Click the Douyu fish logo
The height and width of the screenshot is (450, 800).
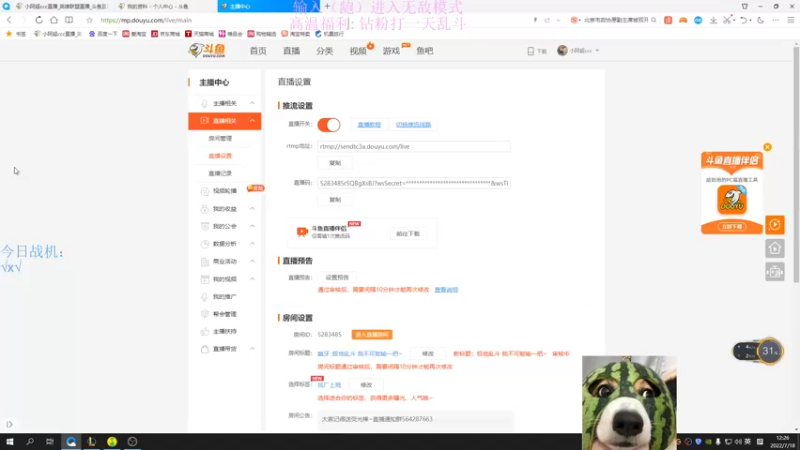207,50
